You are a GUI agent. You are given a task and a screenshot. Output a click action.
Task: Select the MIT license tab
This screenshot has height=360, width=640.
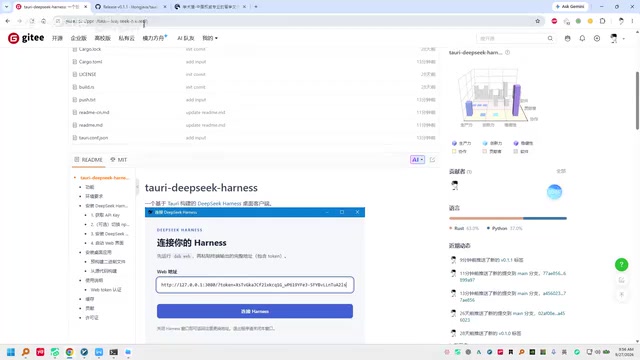tap(119, 160)
